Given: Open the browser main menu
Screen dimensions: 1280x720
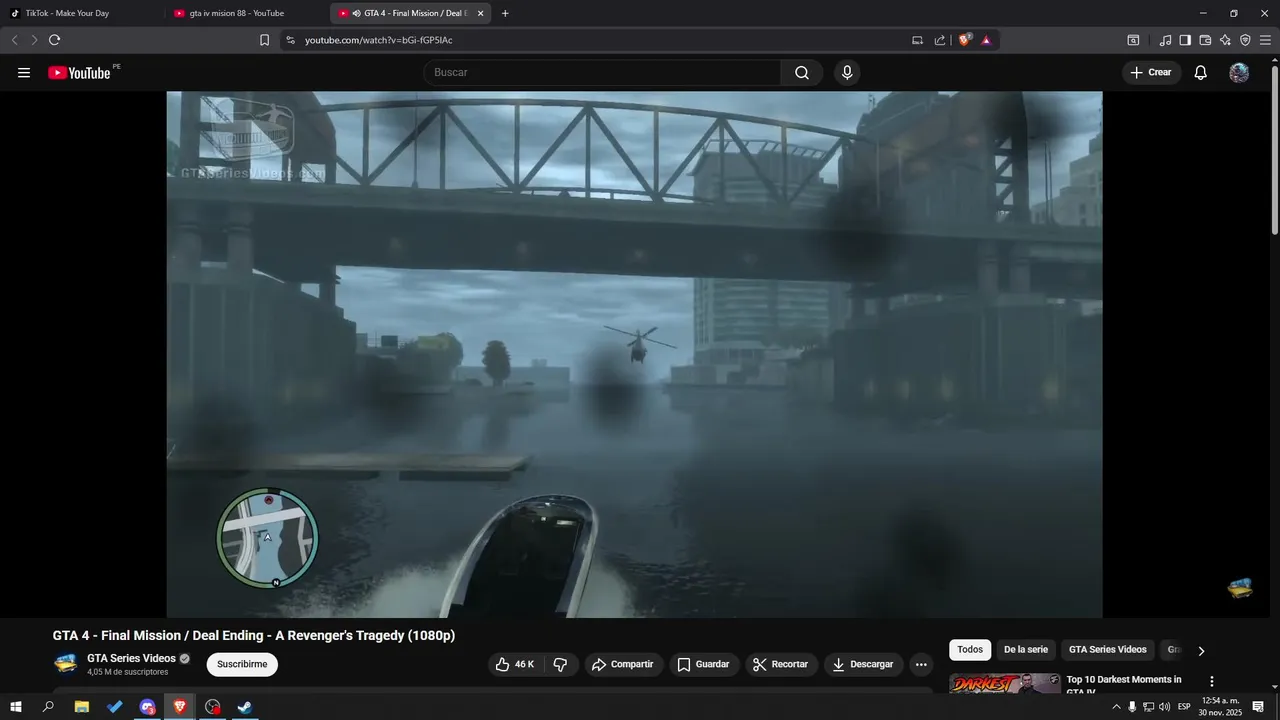Looking at the screenshot, I should tap(1265, 40).
